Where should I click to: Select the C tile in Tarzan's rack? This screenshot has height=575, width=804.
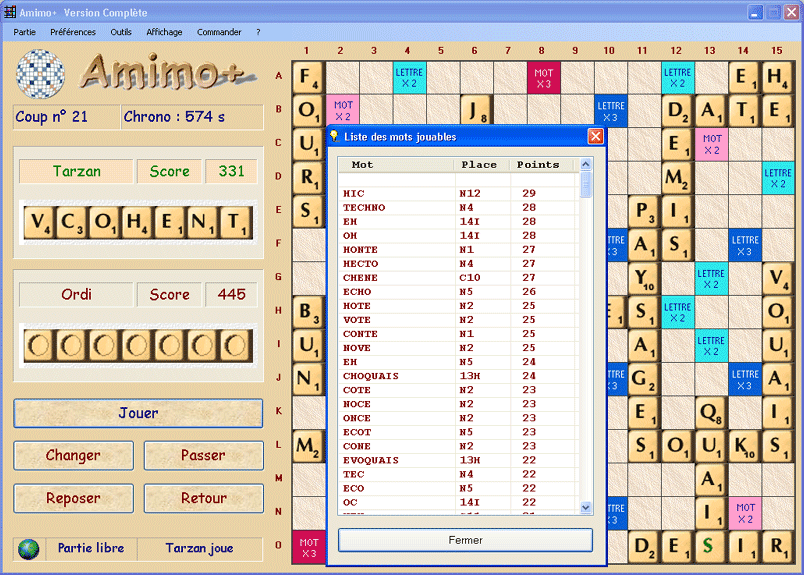pos(72,223)
